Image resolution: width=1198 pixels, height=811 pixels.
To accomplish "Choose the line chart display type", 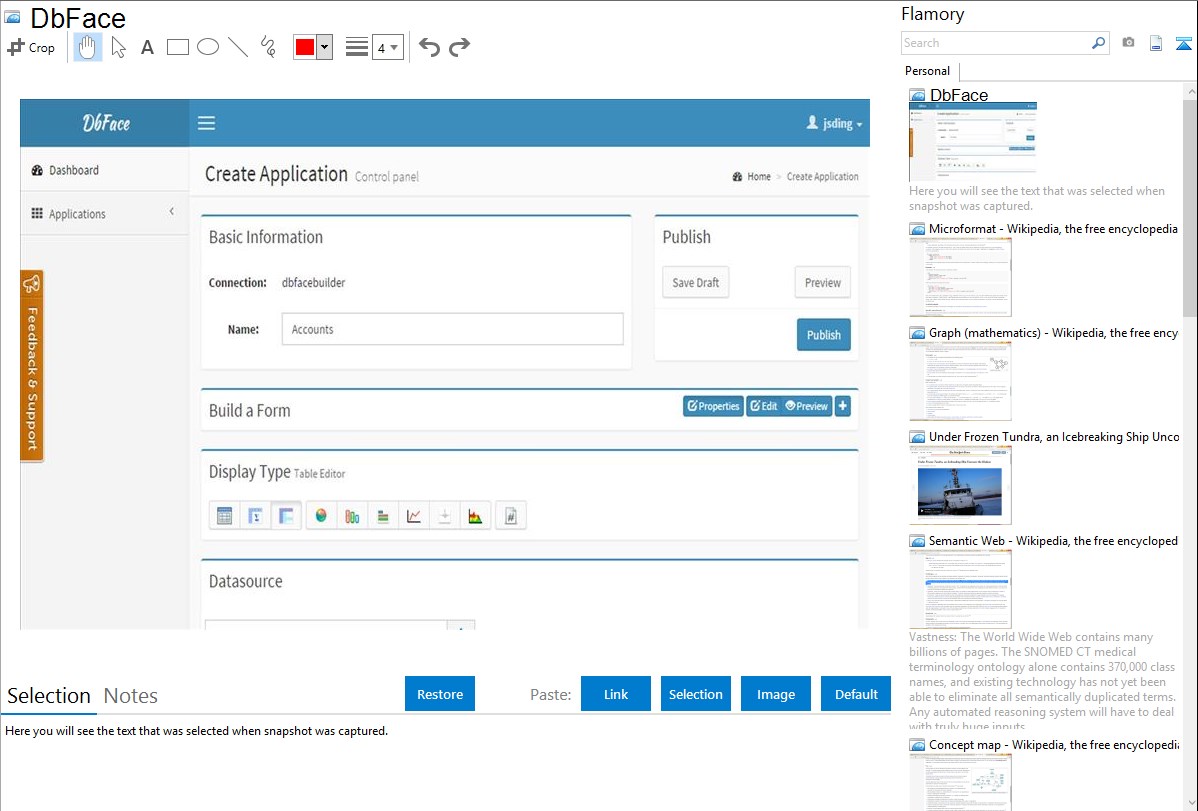I will click(413, 516).
